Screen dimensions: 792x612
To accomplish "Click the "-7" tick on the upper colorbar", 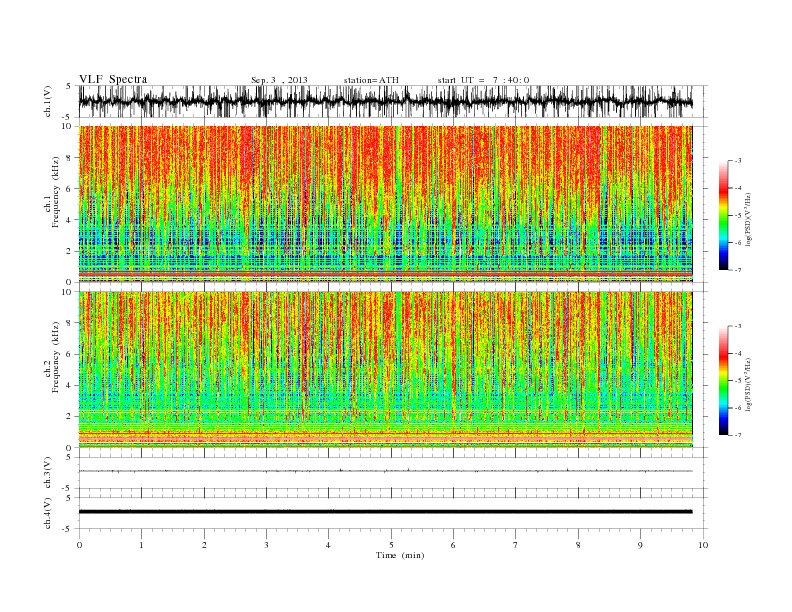I will [x=738, y=270].
